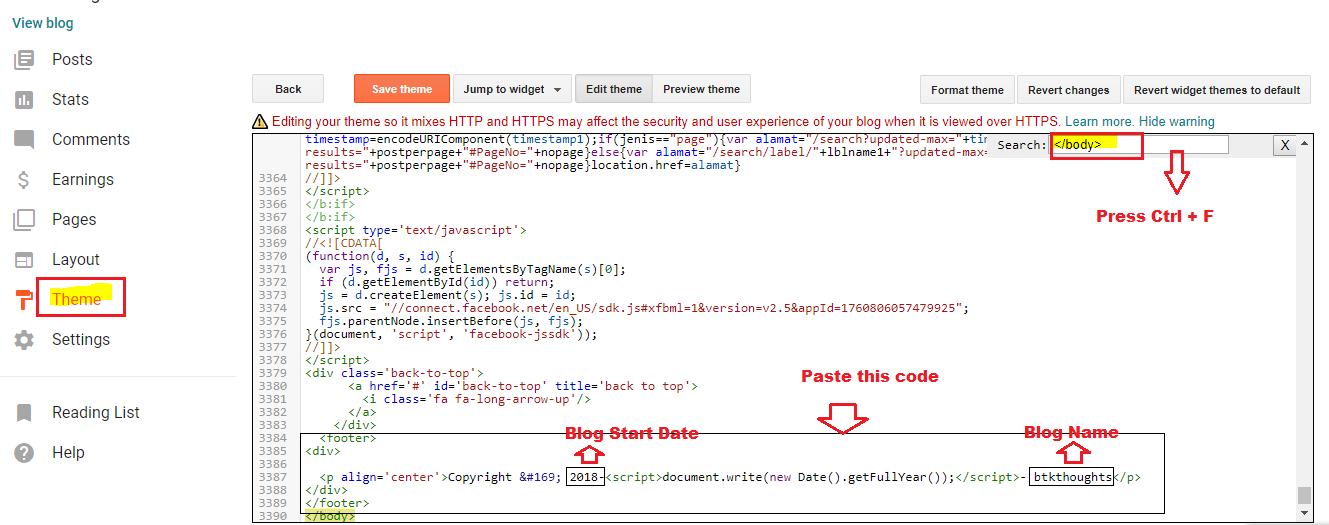
Task: Switch to Edit theme tab
Action: pos(614,89)
